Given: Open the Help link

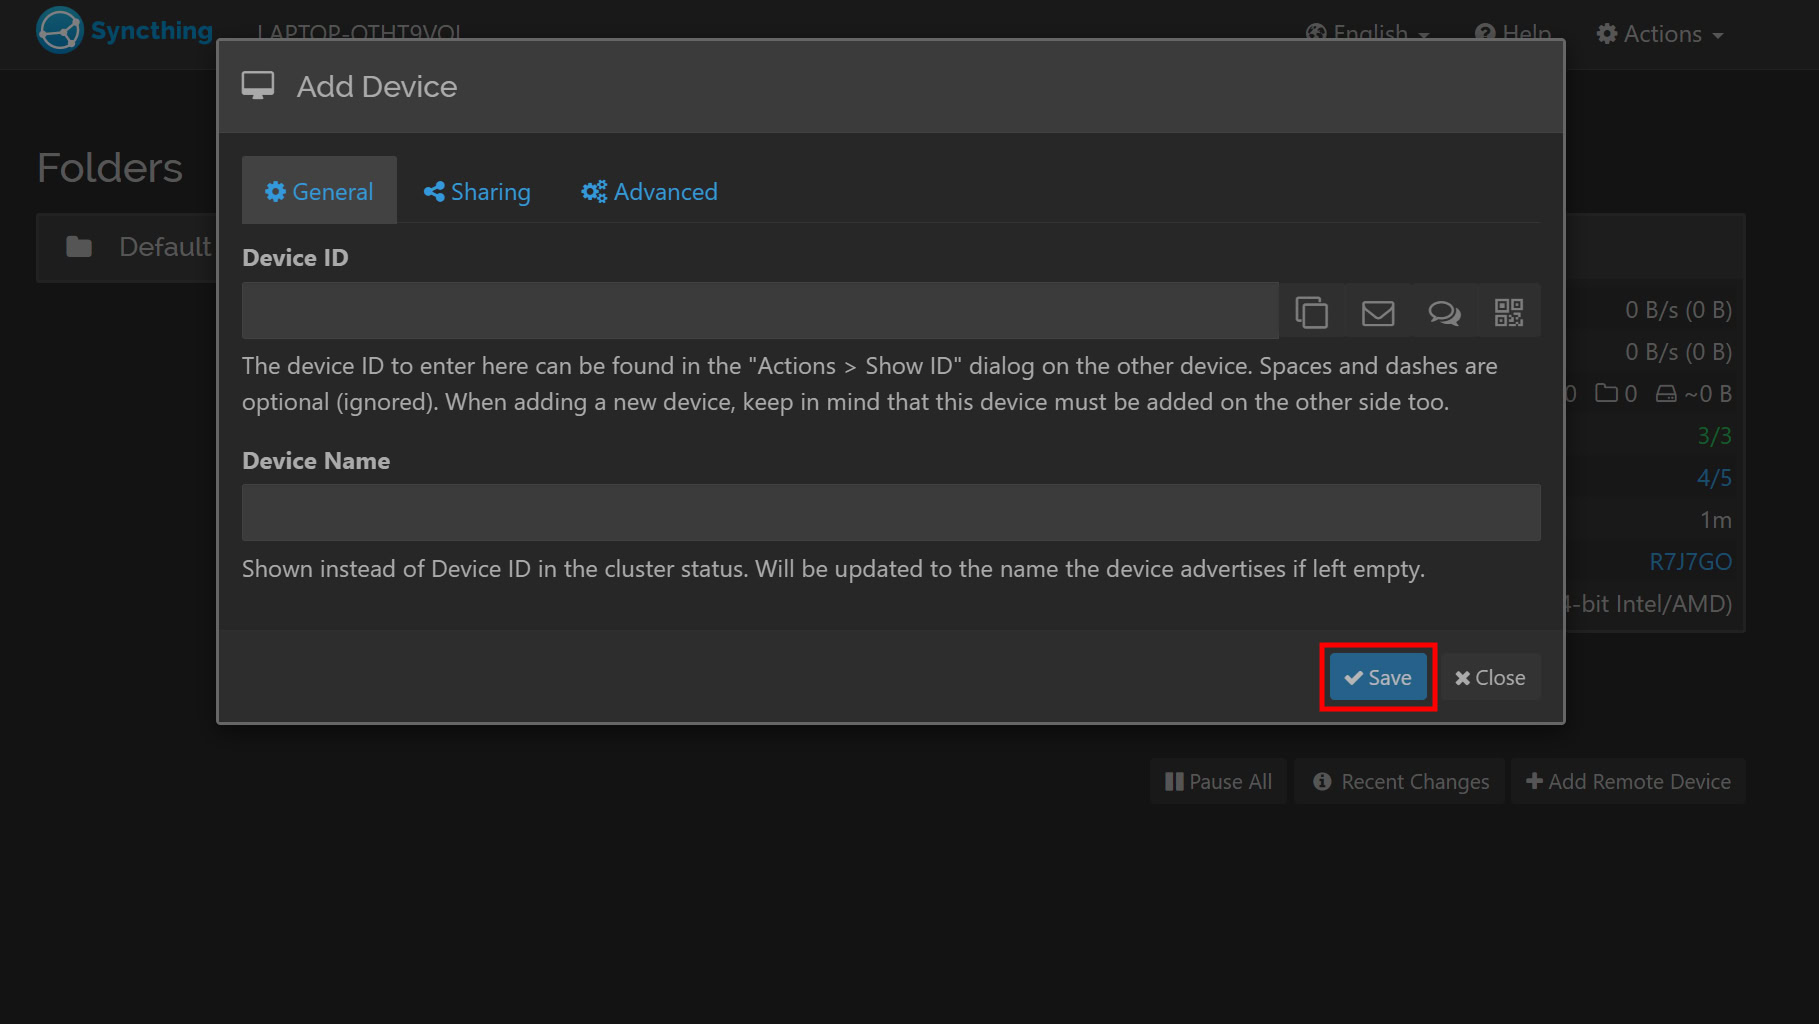Looking at the screenshot, I should tap(1513, 34).
